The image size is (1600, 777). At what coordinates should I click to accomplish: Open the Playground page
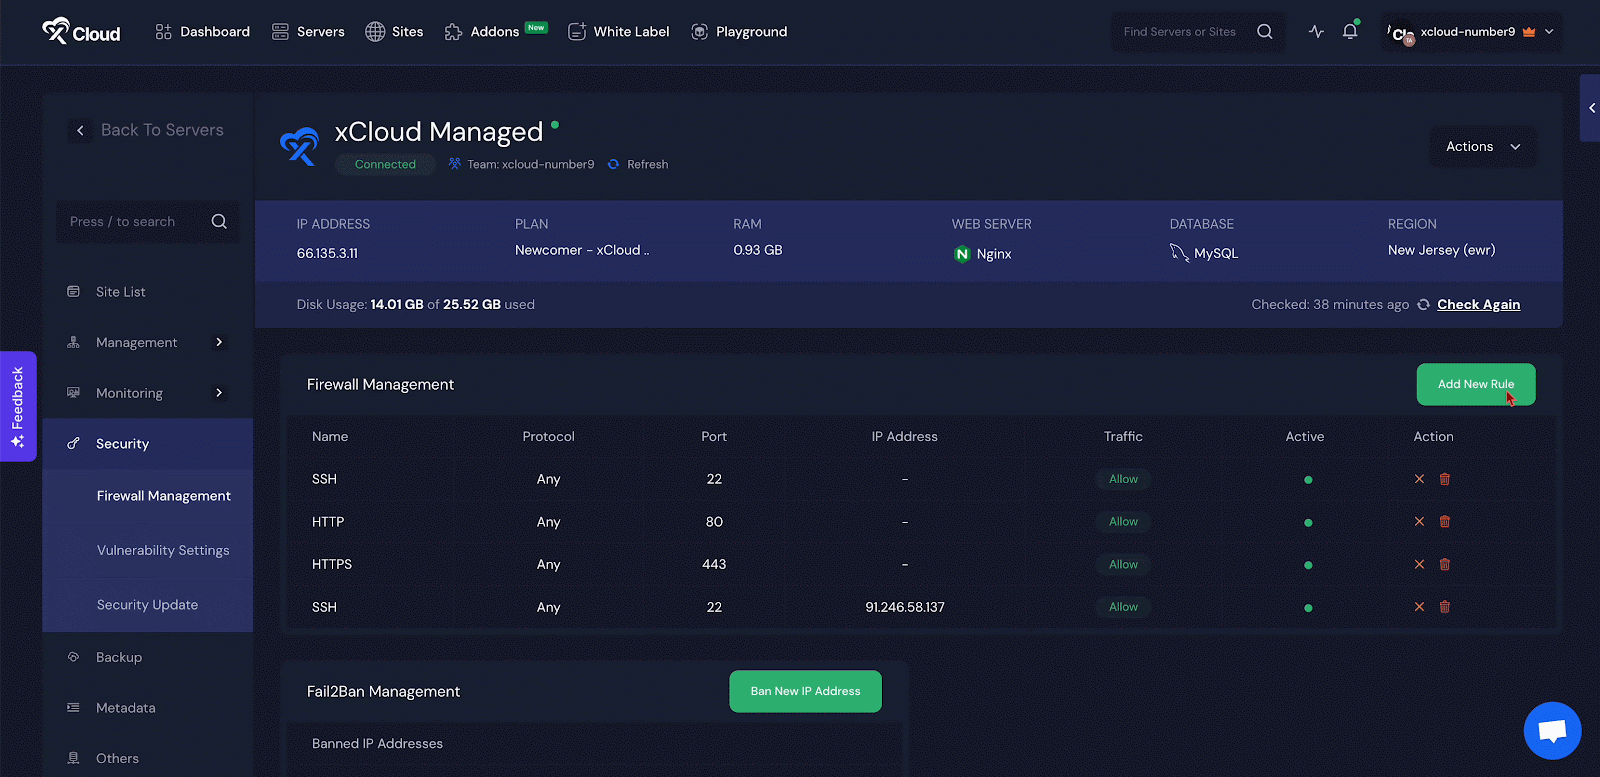[739, 32]
